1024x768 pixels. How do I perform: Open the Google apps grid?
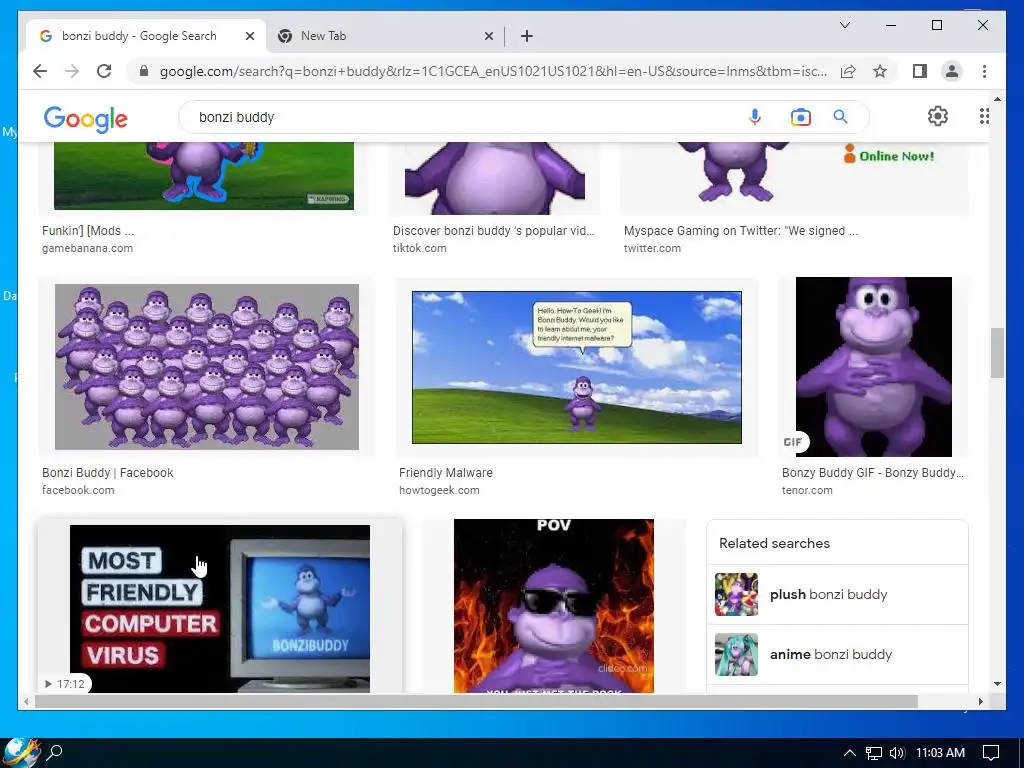point(984,116)
